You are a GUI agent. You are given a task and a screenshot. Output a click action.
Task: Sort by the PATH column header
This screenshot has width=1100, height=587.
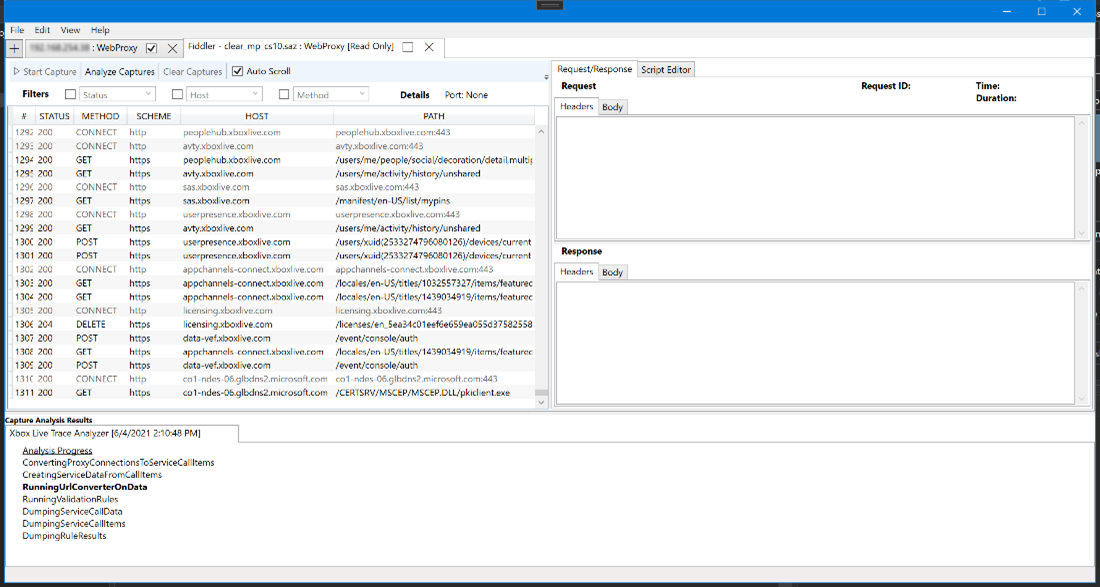click(434, 116)
